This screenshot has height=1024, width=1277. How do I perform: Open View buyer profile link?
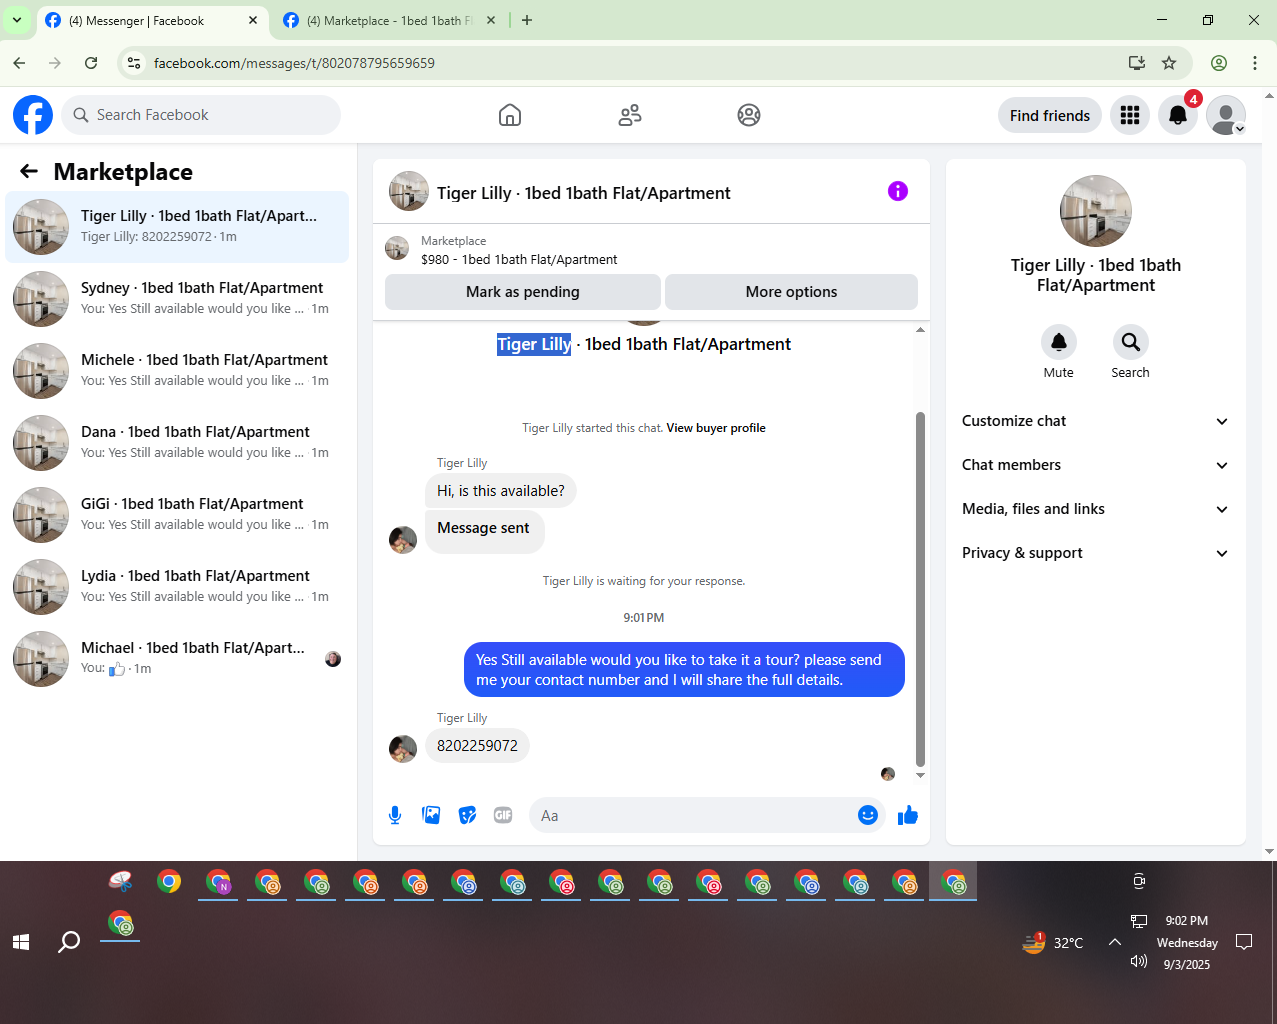click(x=716, y=428)
